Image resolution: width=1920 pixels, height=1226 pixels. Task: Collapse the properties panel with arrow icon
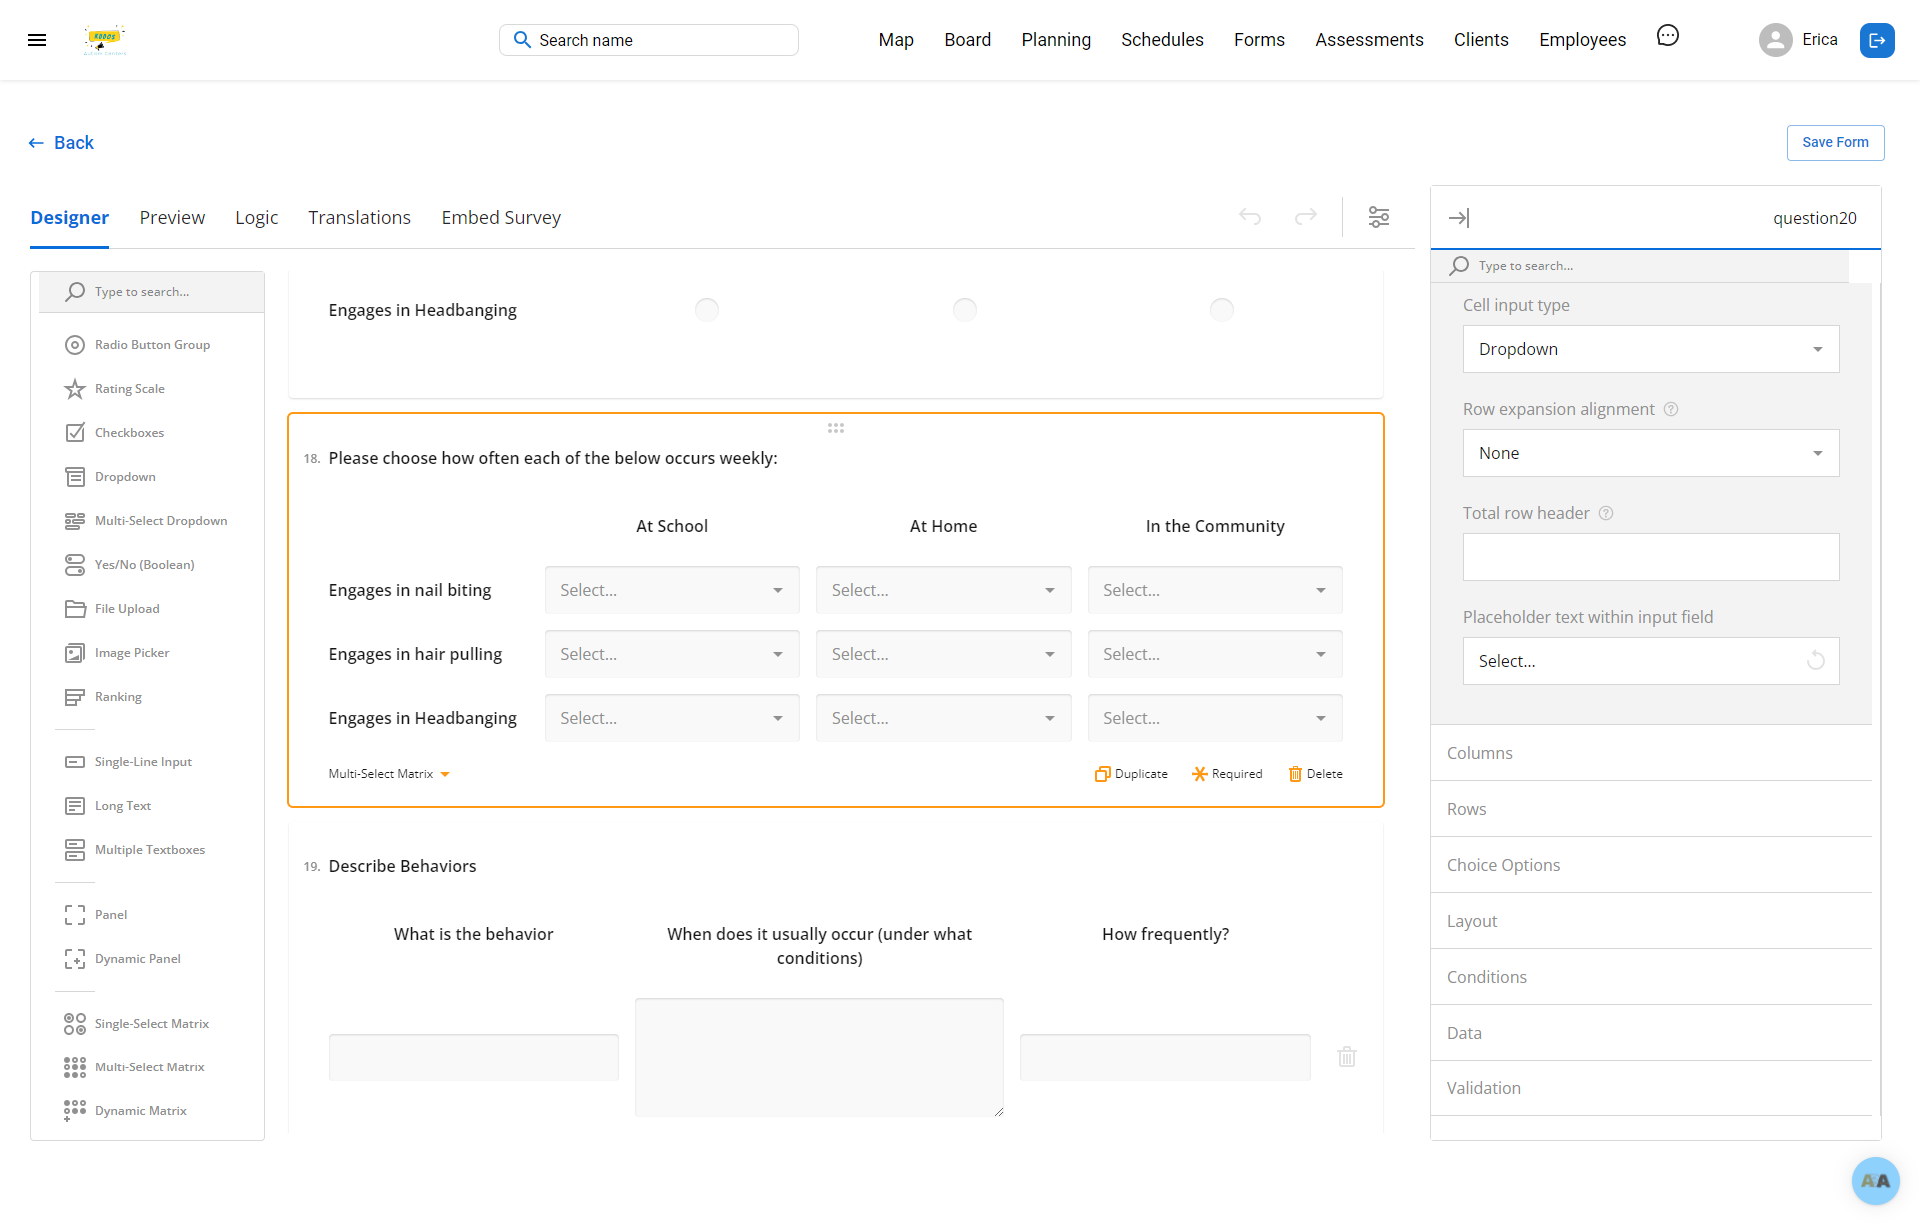1459,218
